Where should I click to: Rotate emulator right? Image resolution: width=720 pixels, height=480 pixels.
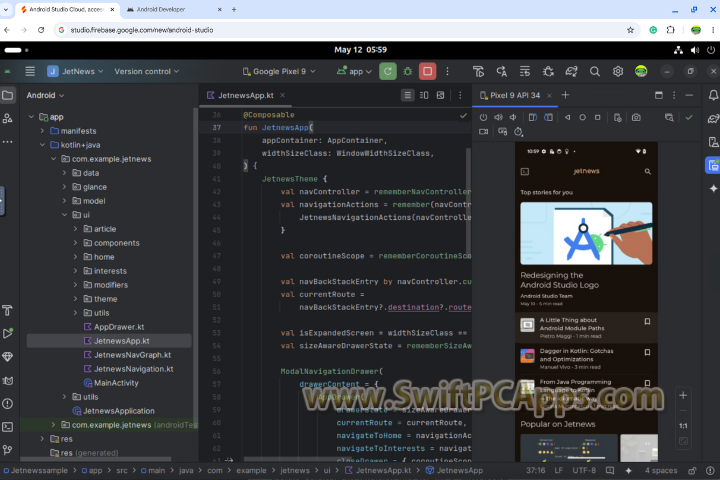click(x=548, y=118)
